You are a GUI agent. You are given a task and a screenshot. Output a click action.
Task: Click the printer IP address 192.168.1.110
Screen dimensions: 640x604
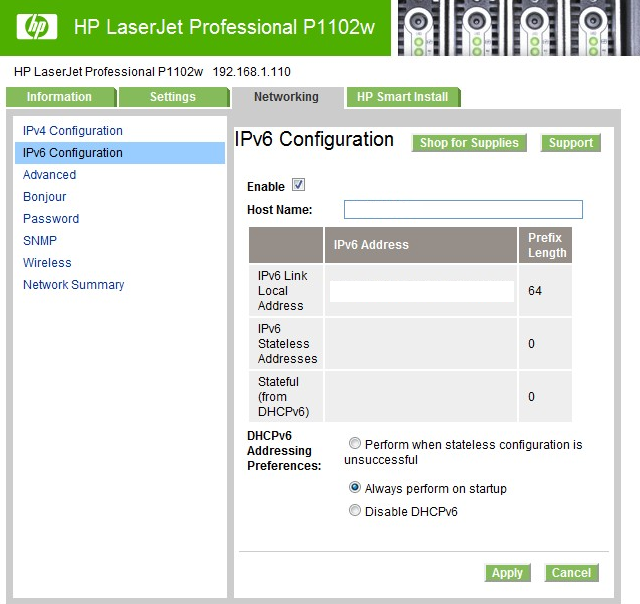(251, 72)
